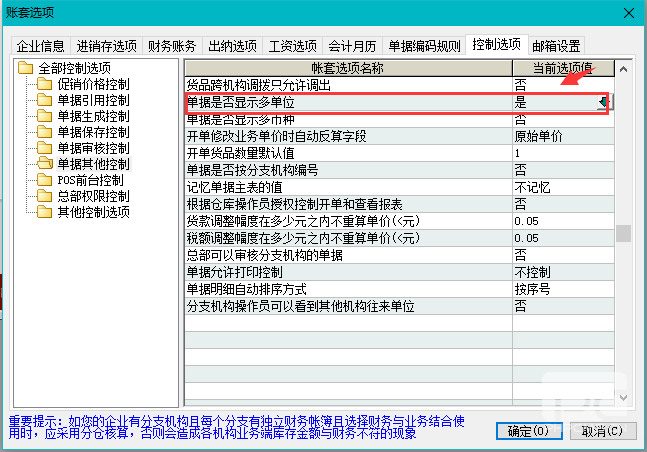Select the 单据引用控制 folder icon
Viewport: 647px width, 452px height.
coord(44,100)
